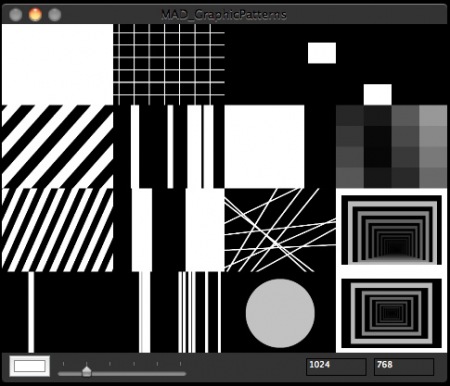This screenshot has width=450, height=386.
Task: Select the white grid lines pattern thumbnail
Action: pyautogui.click(x=169, y=64)
